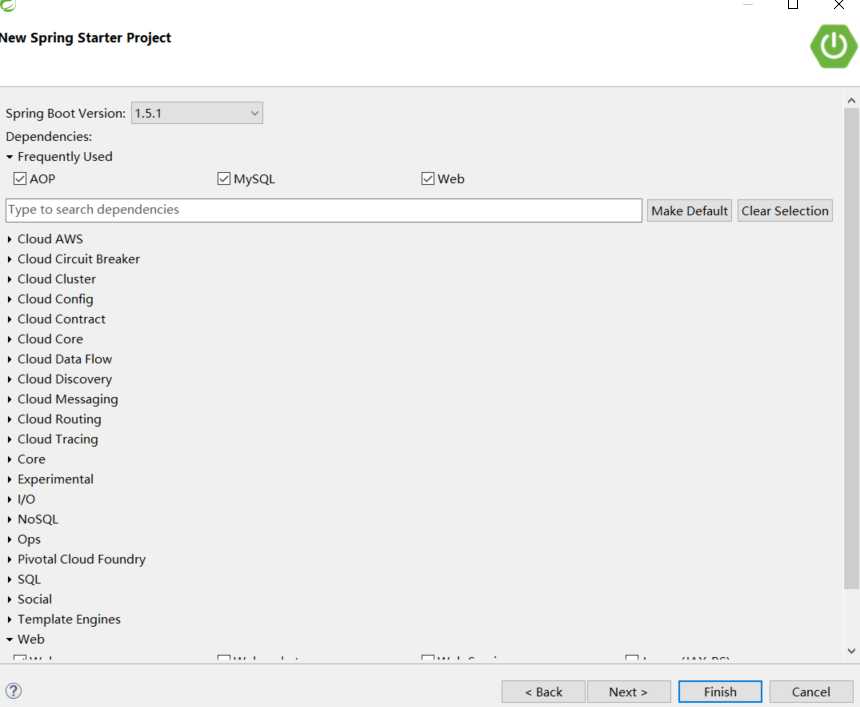
Task: Expand the Cloud Cluster category
Action: [9, 279]
